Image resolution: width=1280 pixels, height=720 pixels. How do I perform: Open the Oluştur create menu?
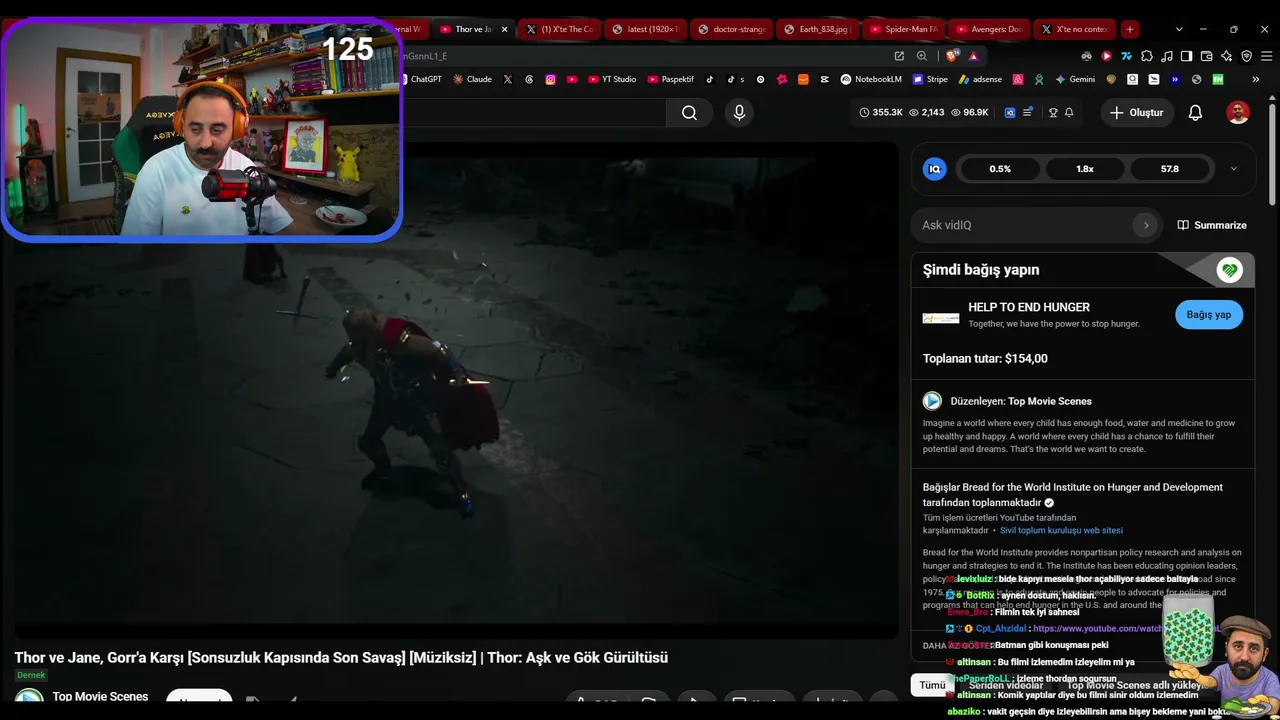tap(1136, 113)
